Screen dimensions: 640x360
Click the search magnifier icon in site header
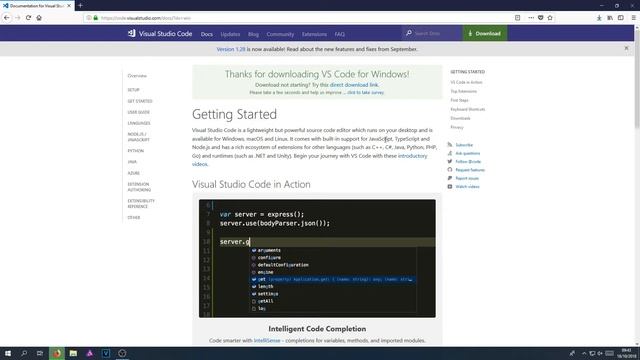tap(409, 33)
